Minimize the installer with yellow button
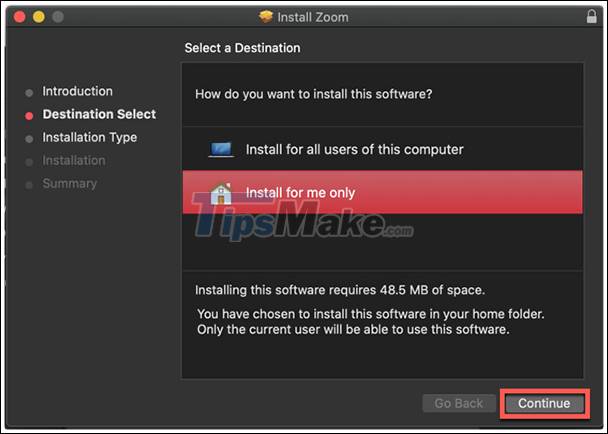The height and width of the screenshot is (434, 608). [39, 17]
